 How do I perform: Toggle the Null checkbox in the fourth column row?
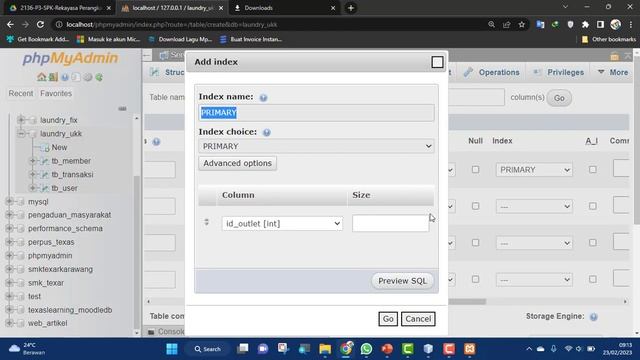pyautogui.click(x=476, y=280)
